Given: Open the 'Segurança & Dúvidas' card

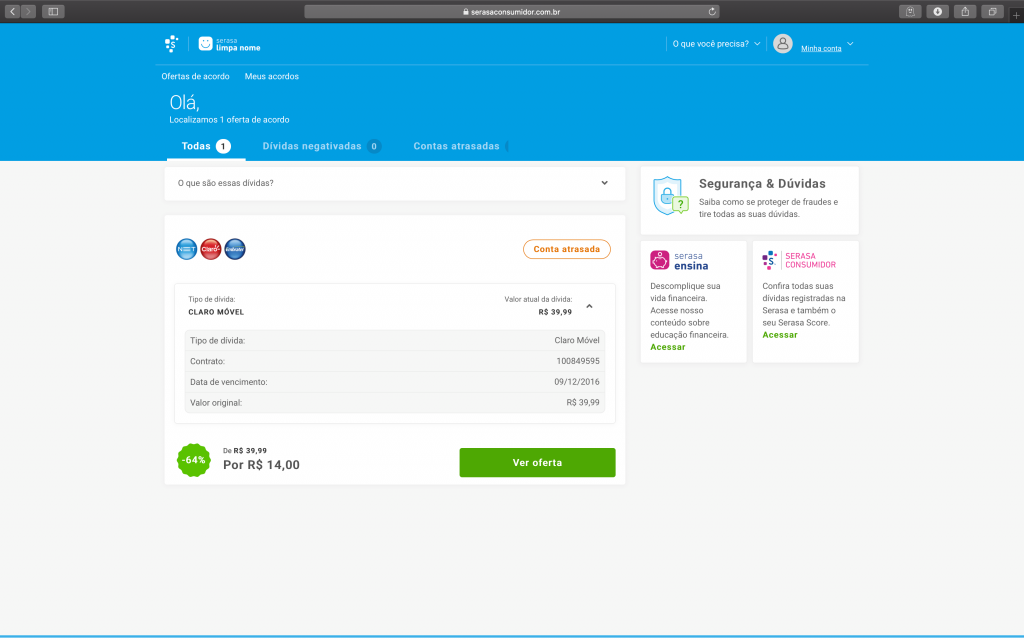Looking at the screenshot, I should tap(750, 200).
